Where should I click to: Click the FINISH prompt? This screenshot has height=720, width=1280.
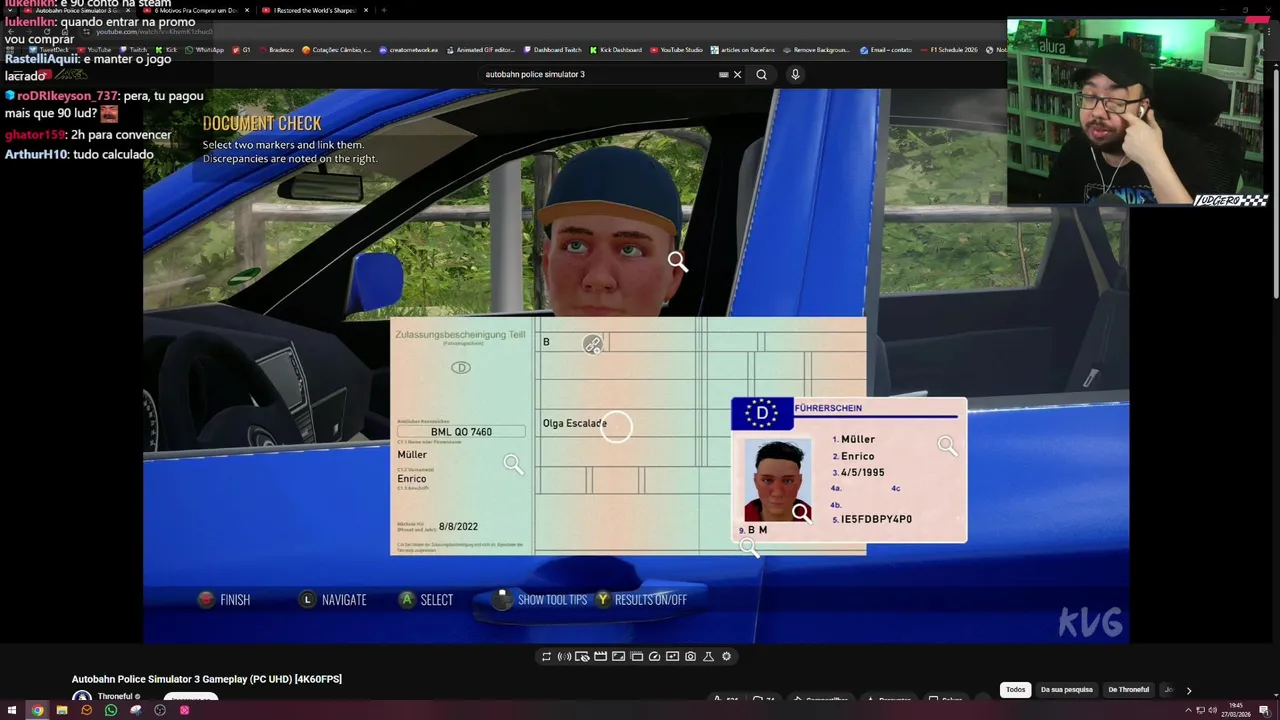[225, 600]
